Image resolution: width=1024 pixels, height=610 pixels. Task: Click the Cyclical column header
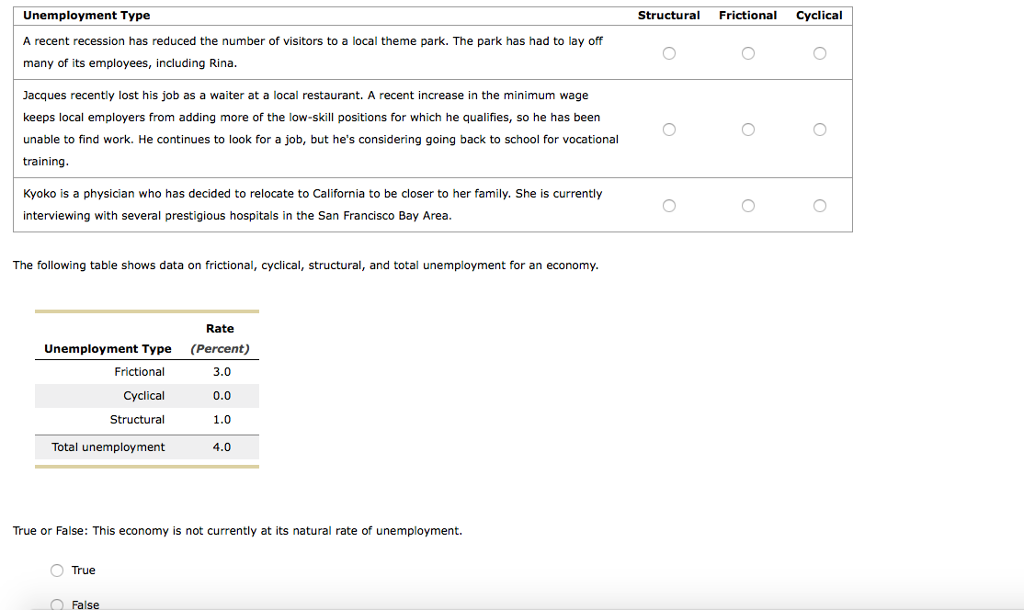click(819, 15)
